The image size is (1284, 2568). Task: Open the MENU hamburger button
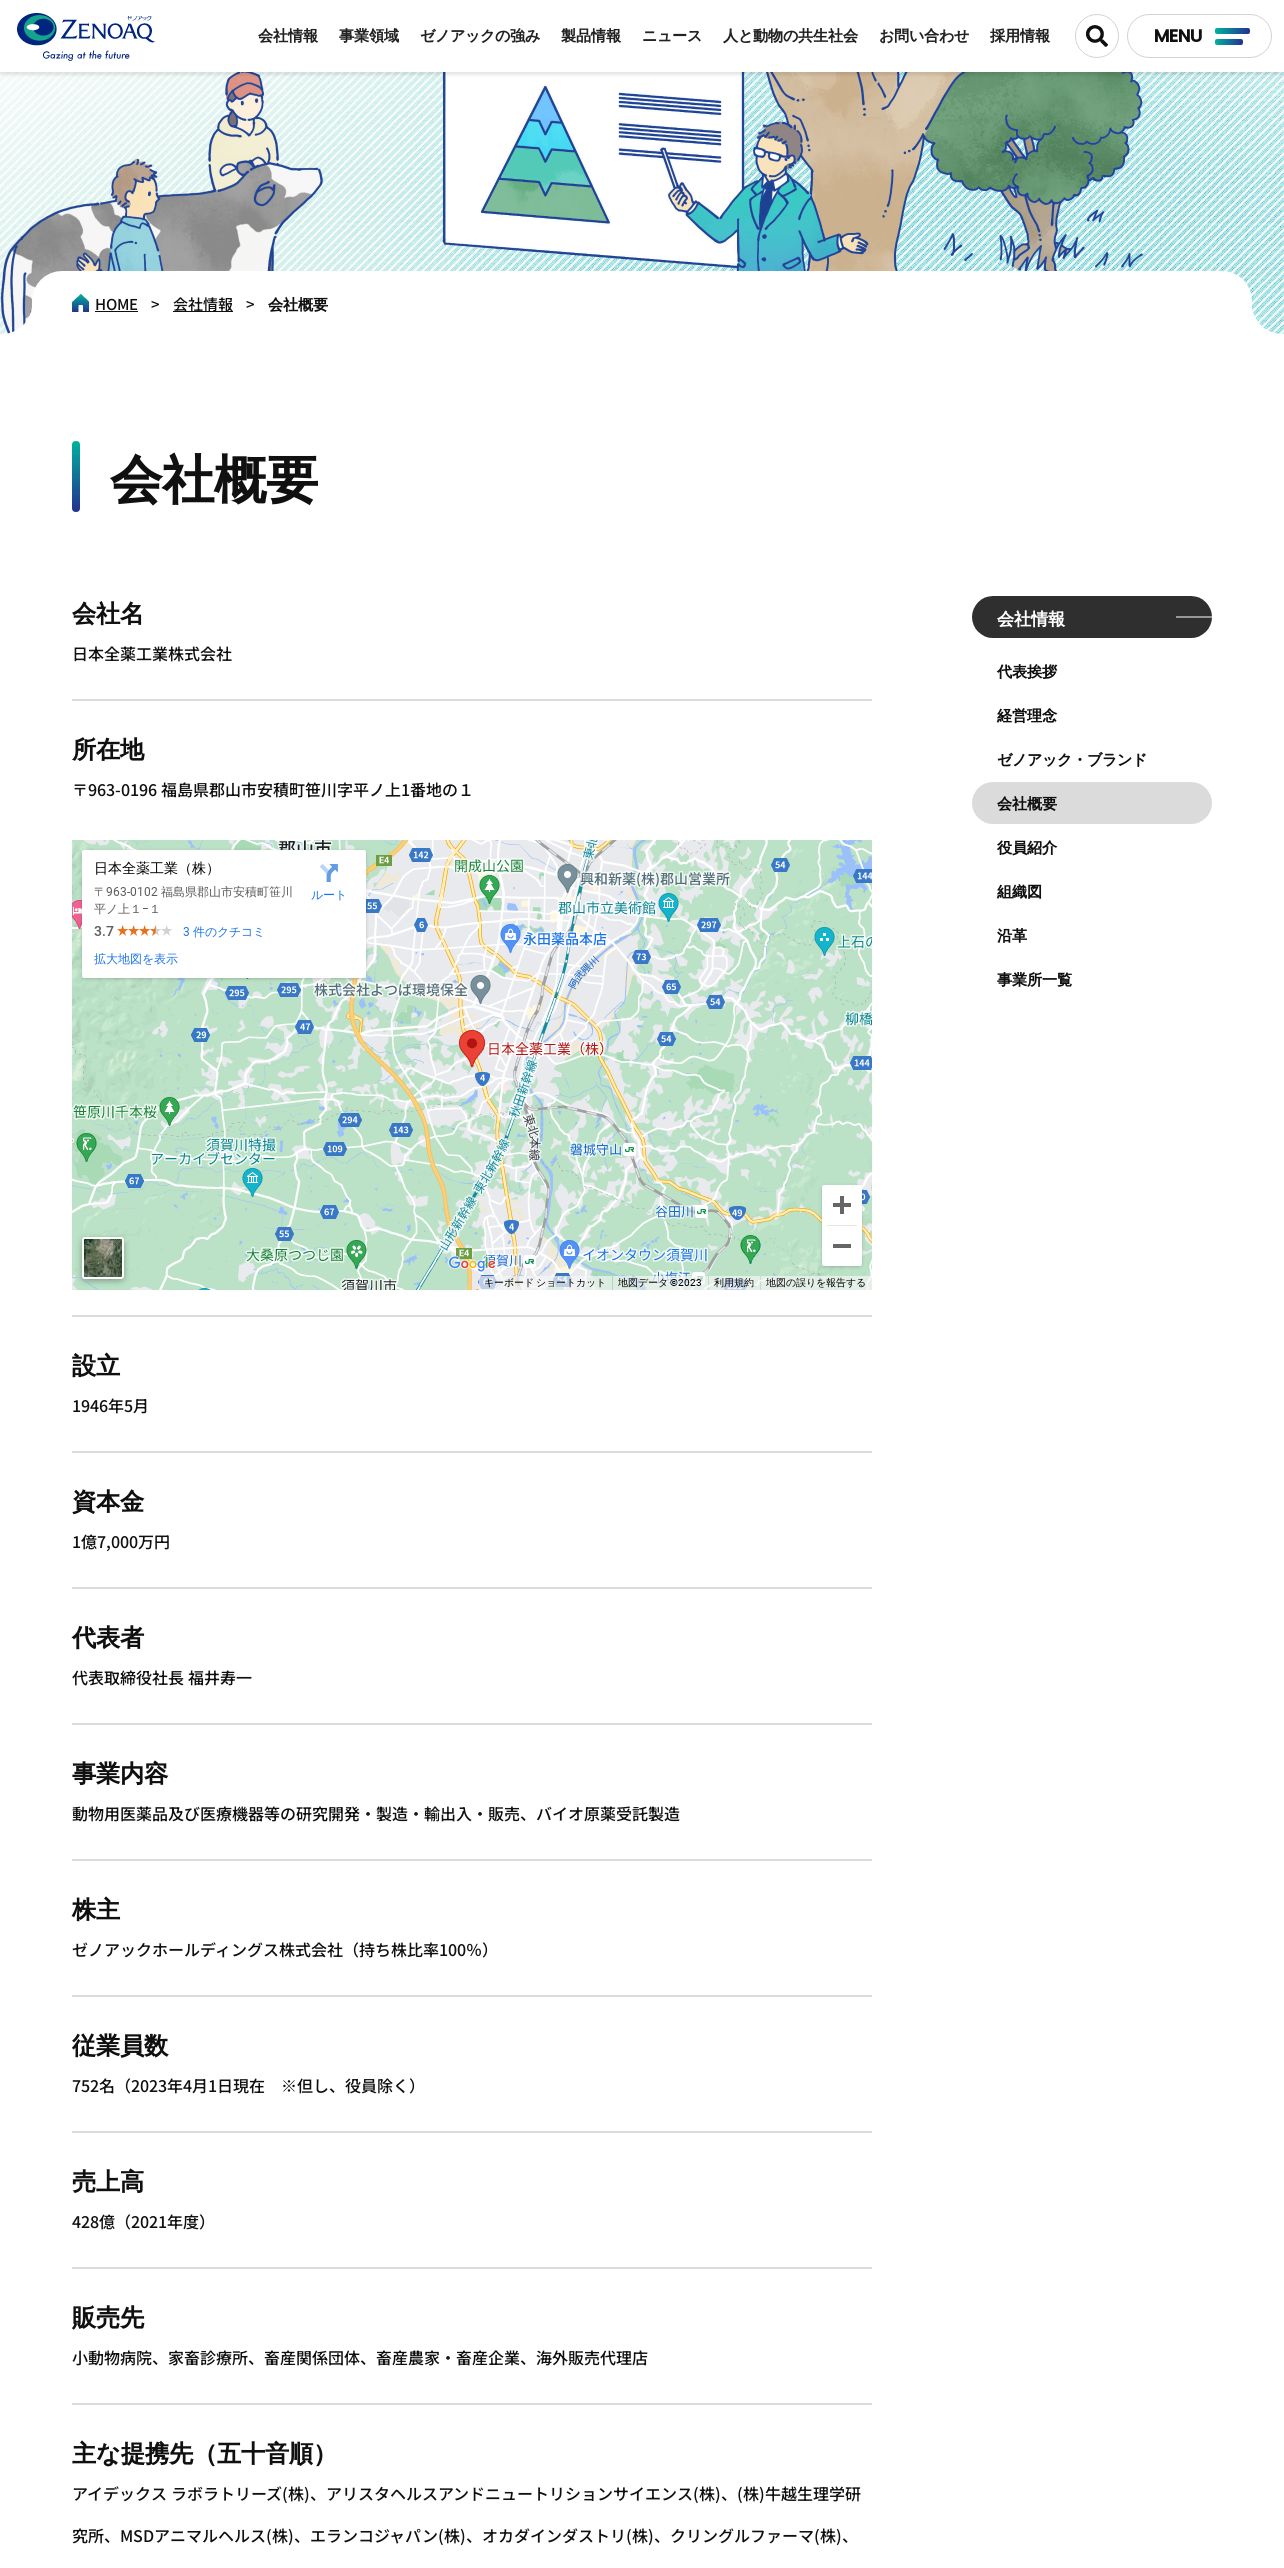pyautogui.click(x=1199, y=36)
